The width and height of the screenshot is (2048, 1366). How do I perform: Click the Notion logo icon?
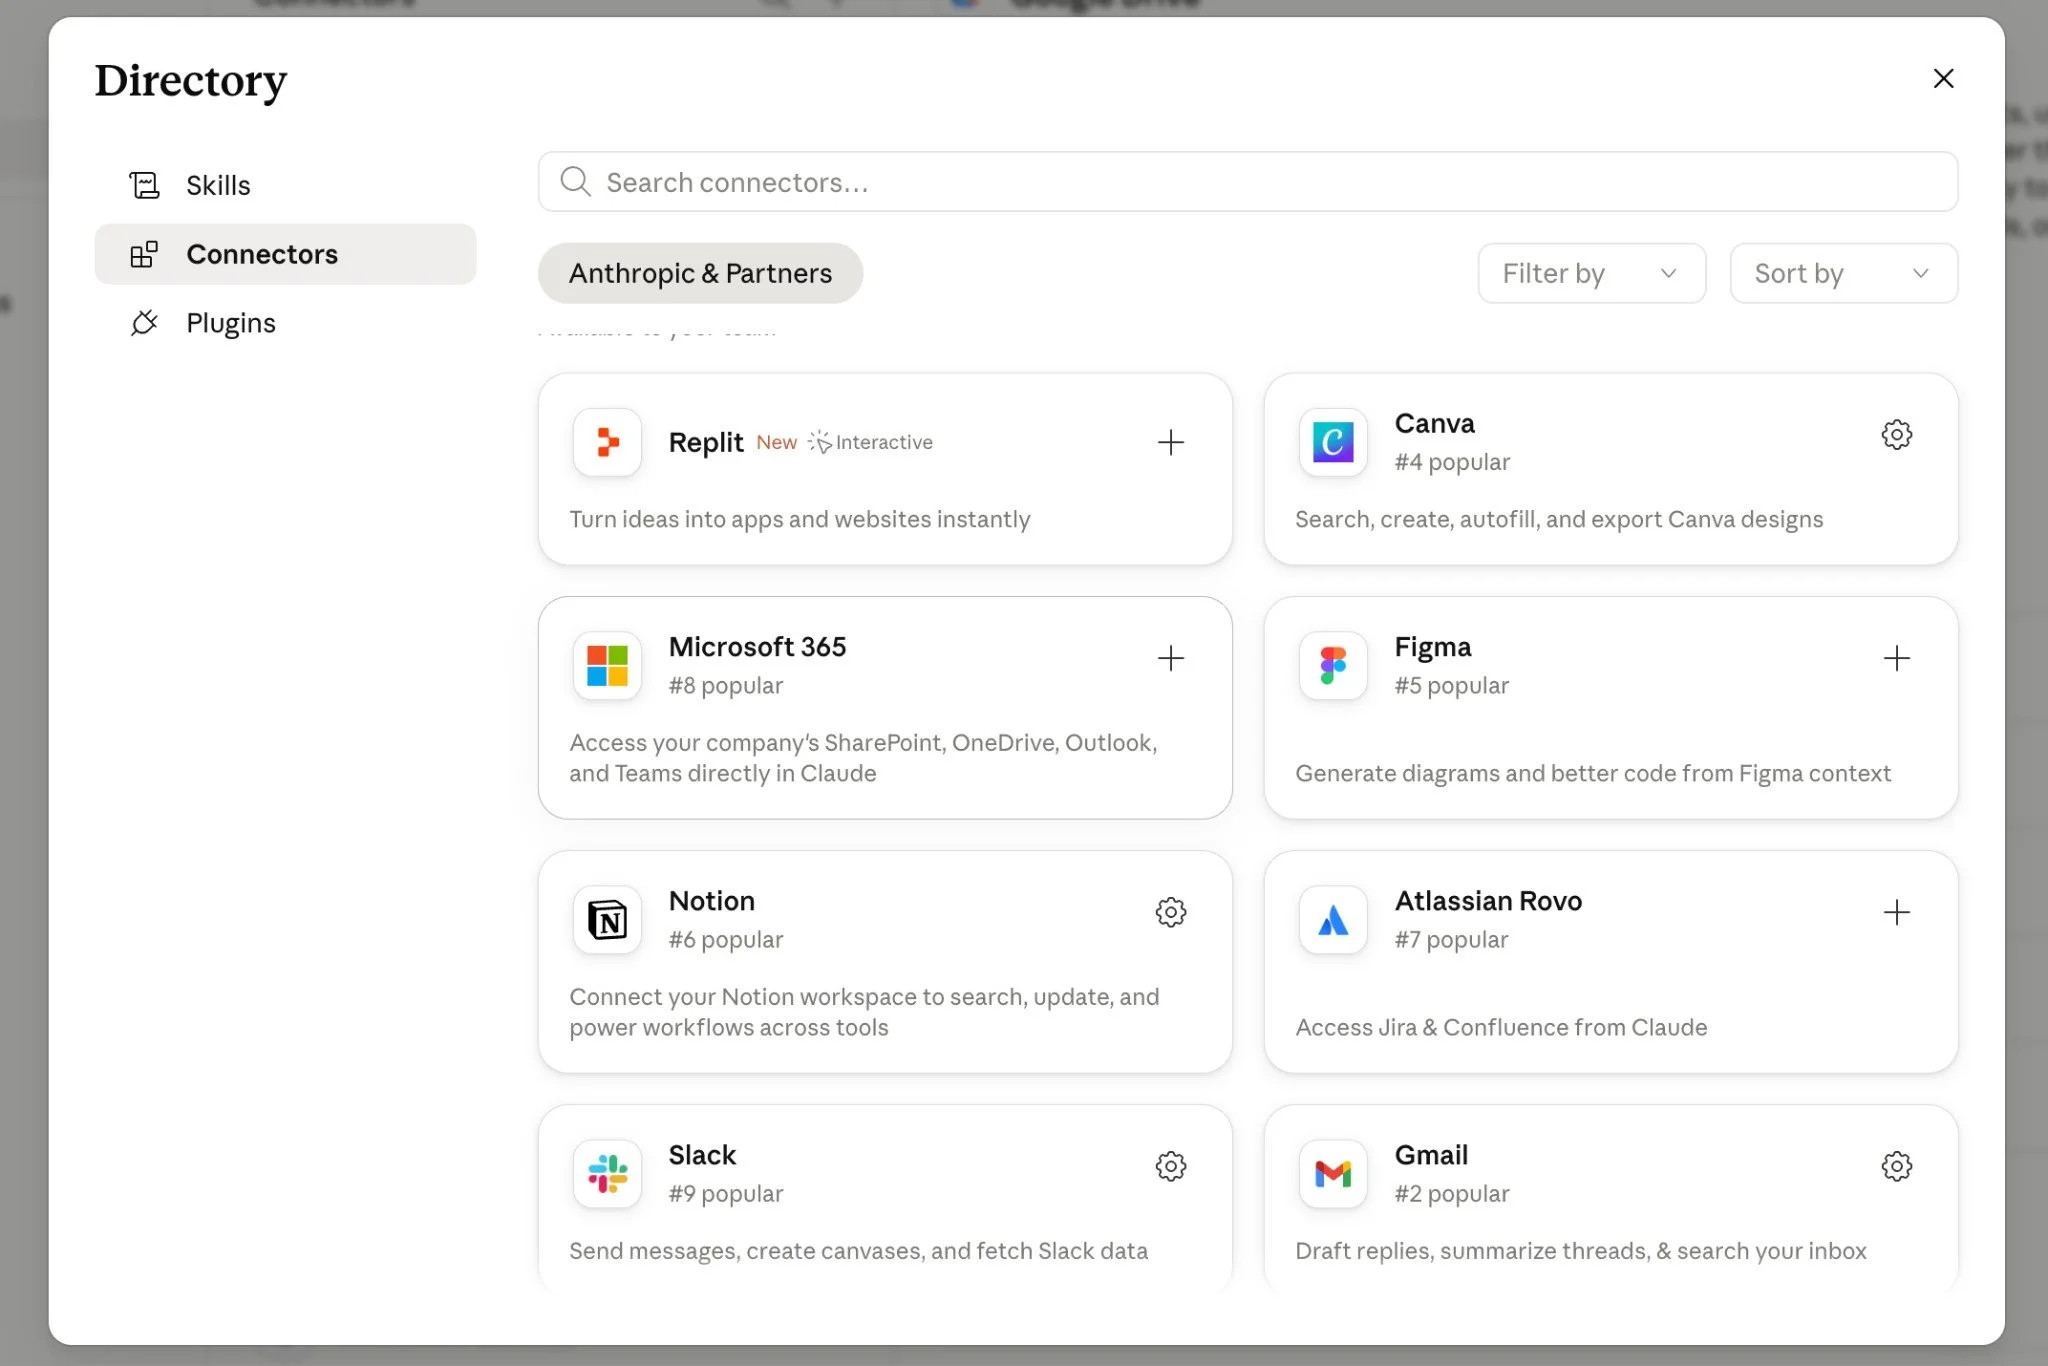(x=607, y=919)
